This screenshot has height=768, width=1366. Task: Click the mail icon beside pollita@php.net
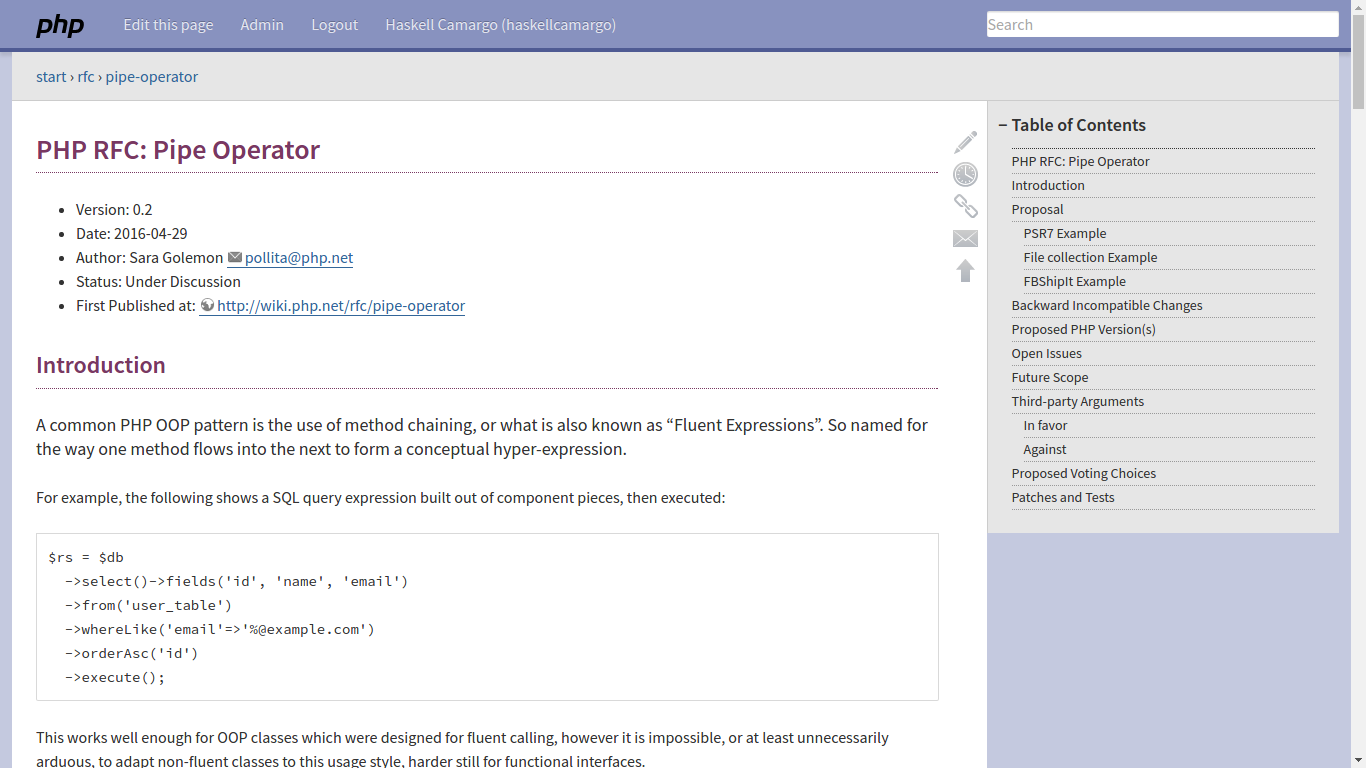235,258
